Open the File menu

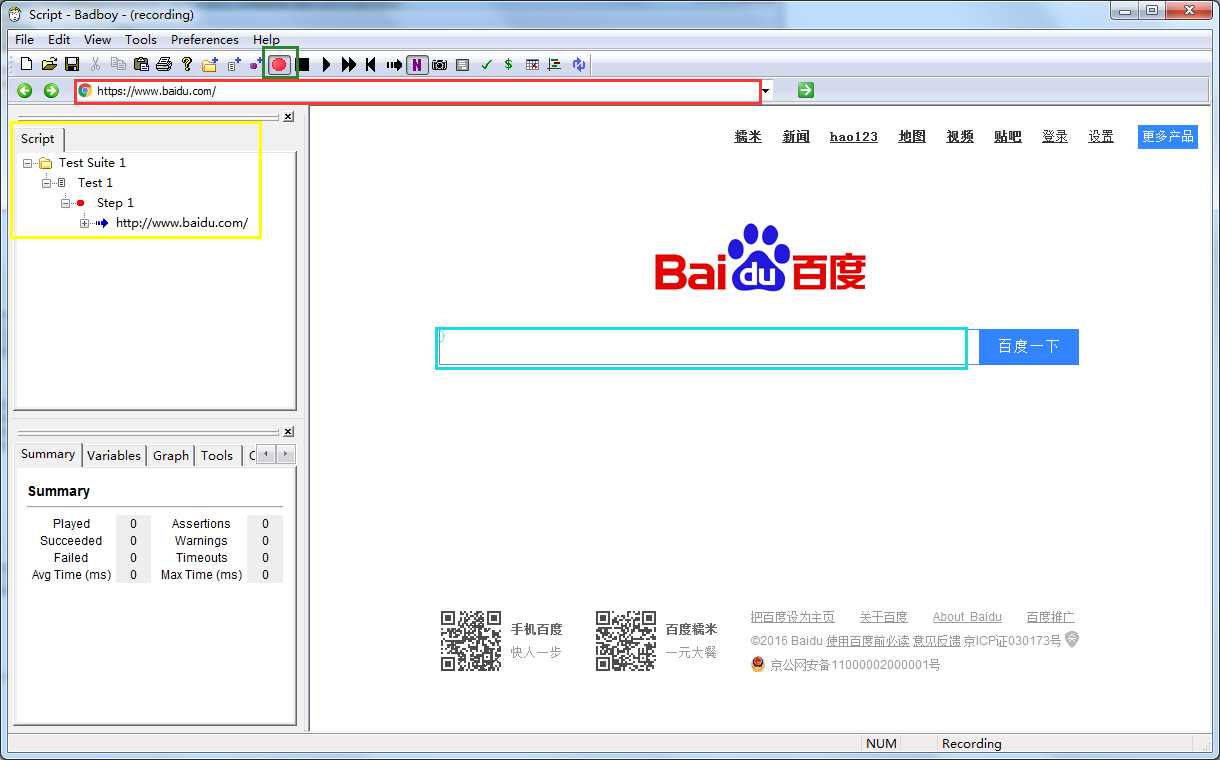click(25, 39)
